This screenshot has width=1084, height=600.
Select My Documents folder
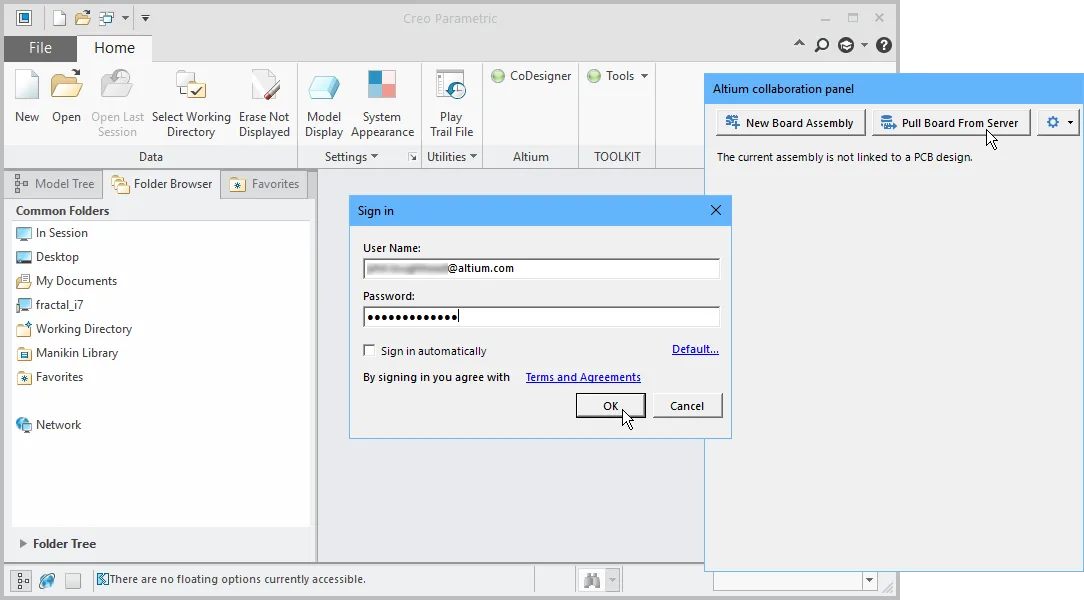[66, 281]
